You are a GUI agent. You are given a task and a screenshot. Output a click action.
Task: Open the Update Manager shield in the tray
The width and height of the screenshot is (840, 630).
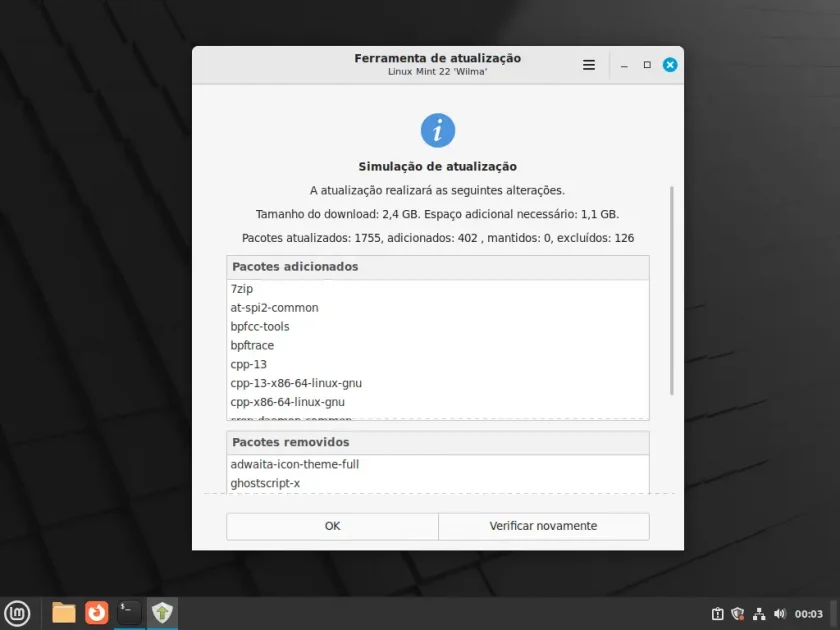click(x=738, y=614)
